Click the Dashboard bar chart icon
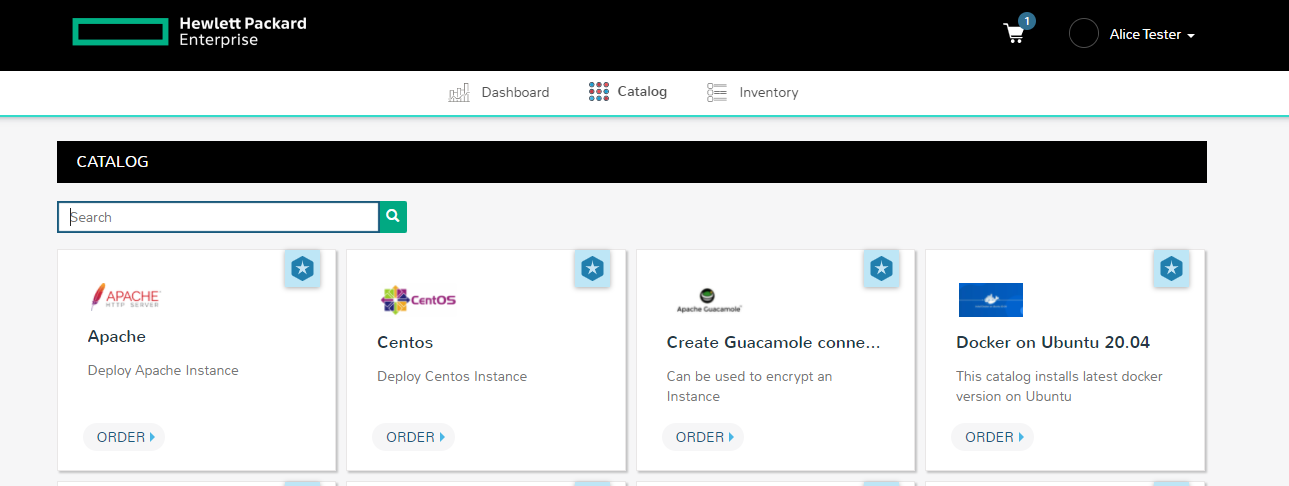The image size is (1289, 486). pyautogui.click(x=459, y=93)
